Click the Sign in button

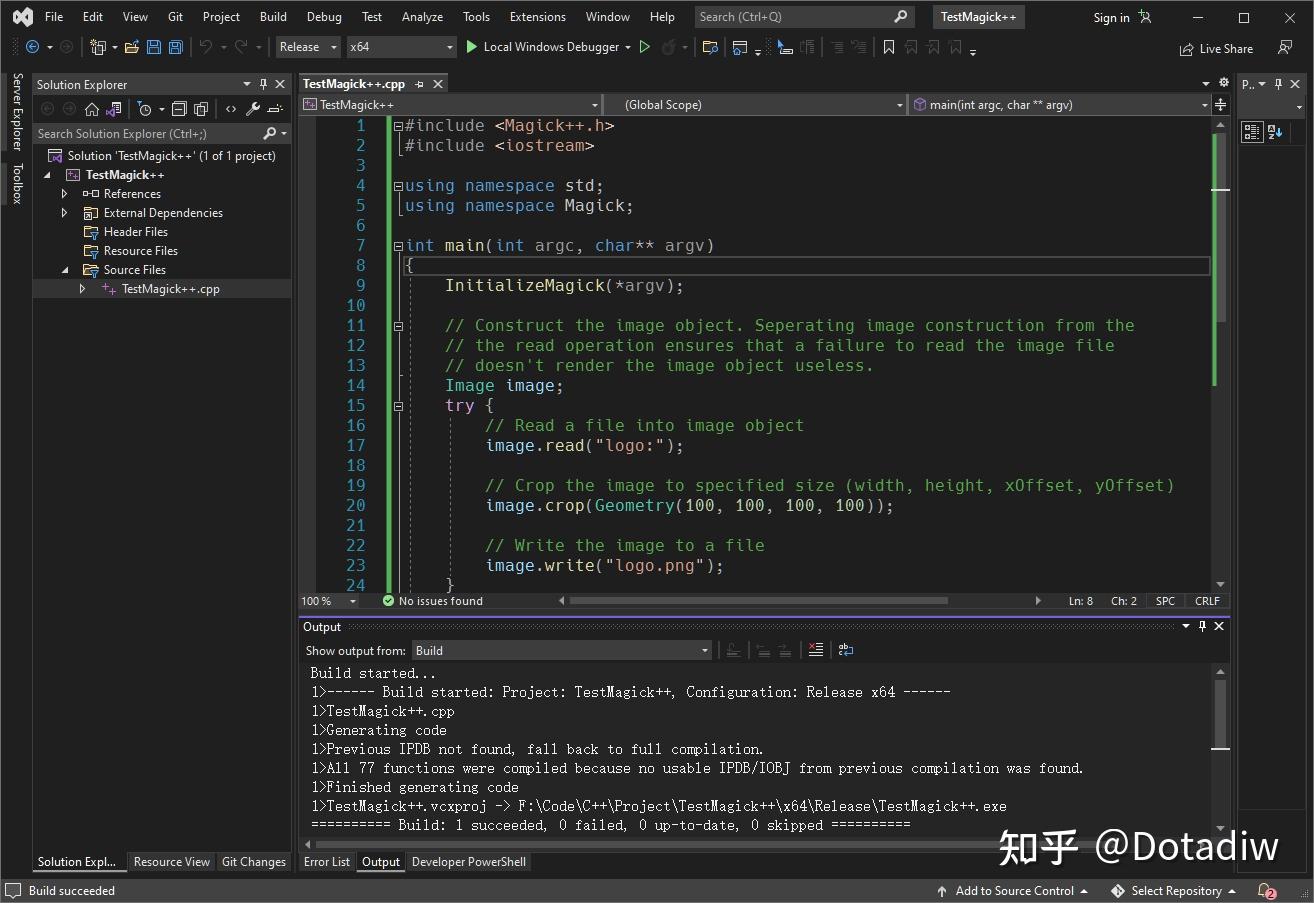click(1110, 16)
